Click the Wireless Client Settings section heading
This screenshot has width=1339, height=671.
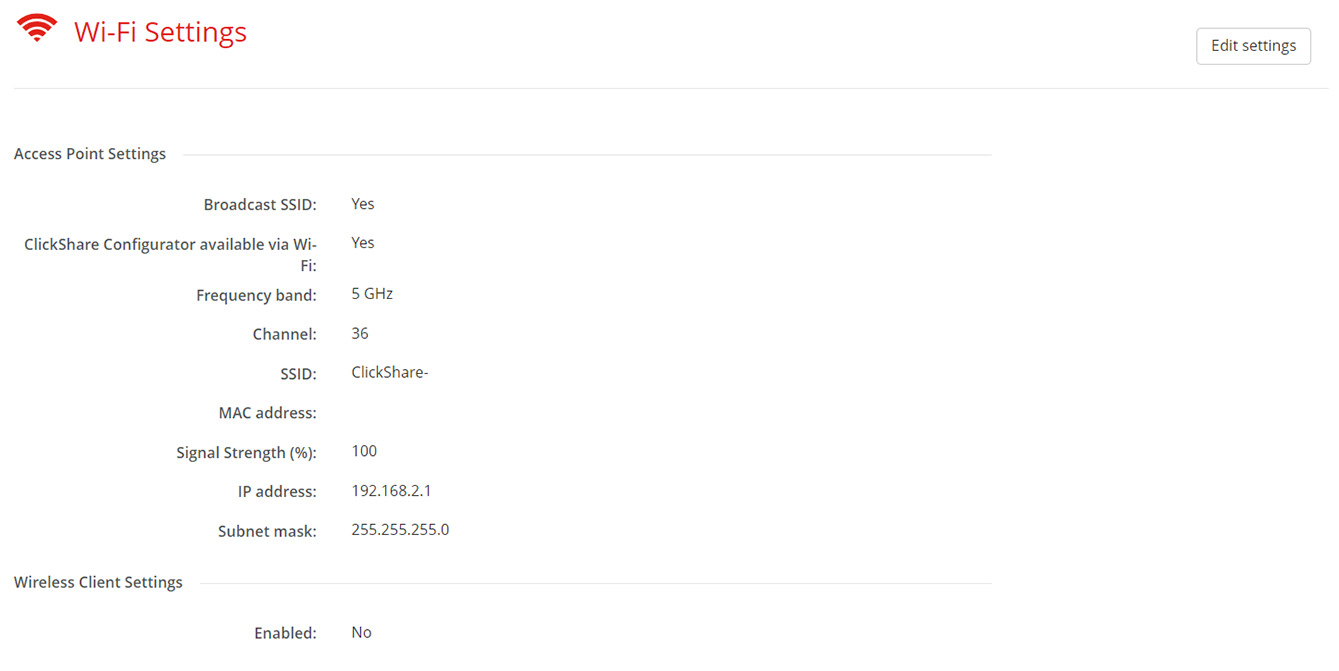[98, 582]
